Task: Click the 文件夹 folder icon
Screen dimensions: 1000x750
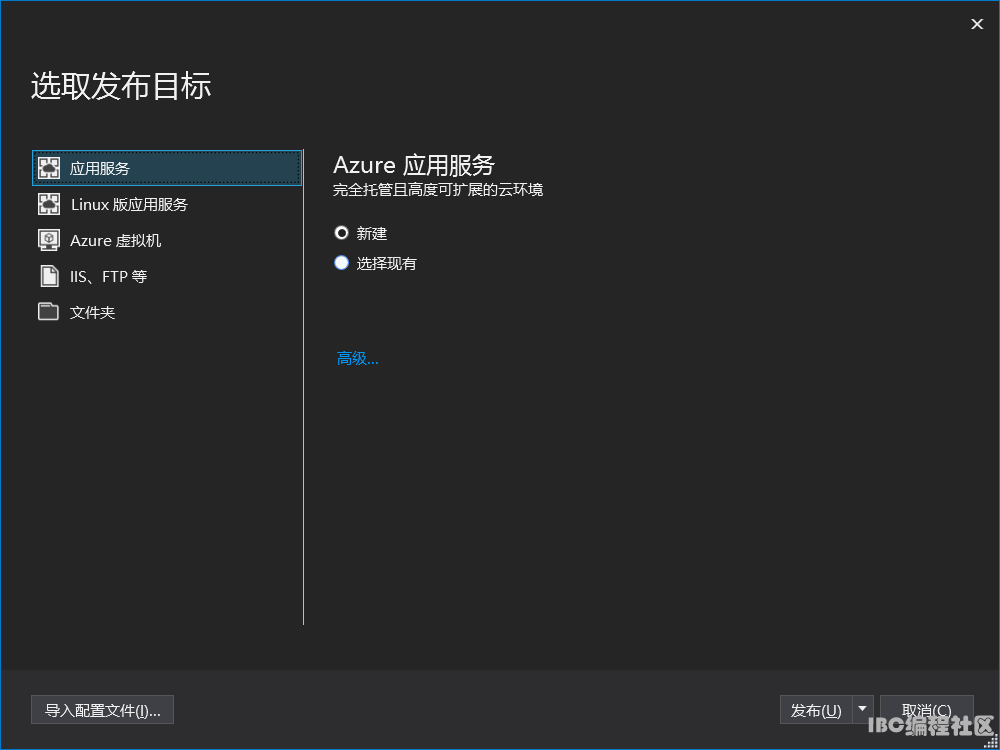Action: pyautogui.click(x=48, y=312)
